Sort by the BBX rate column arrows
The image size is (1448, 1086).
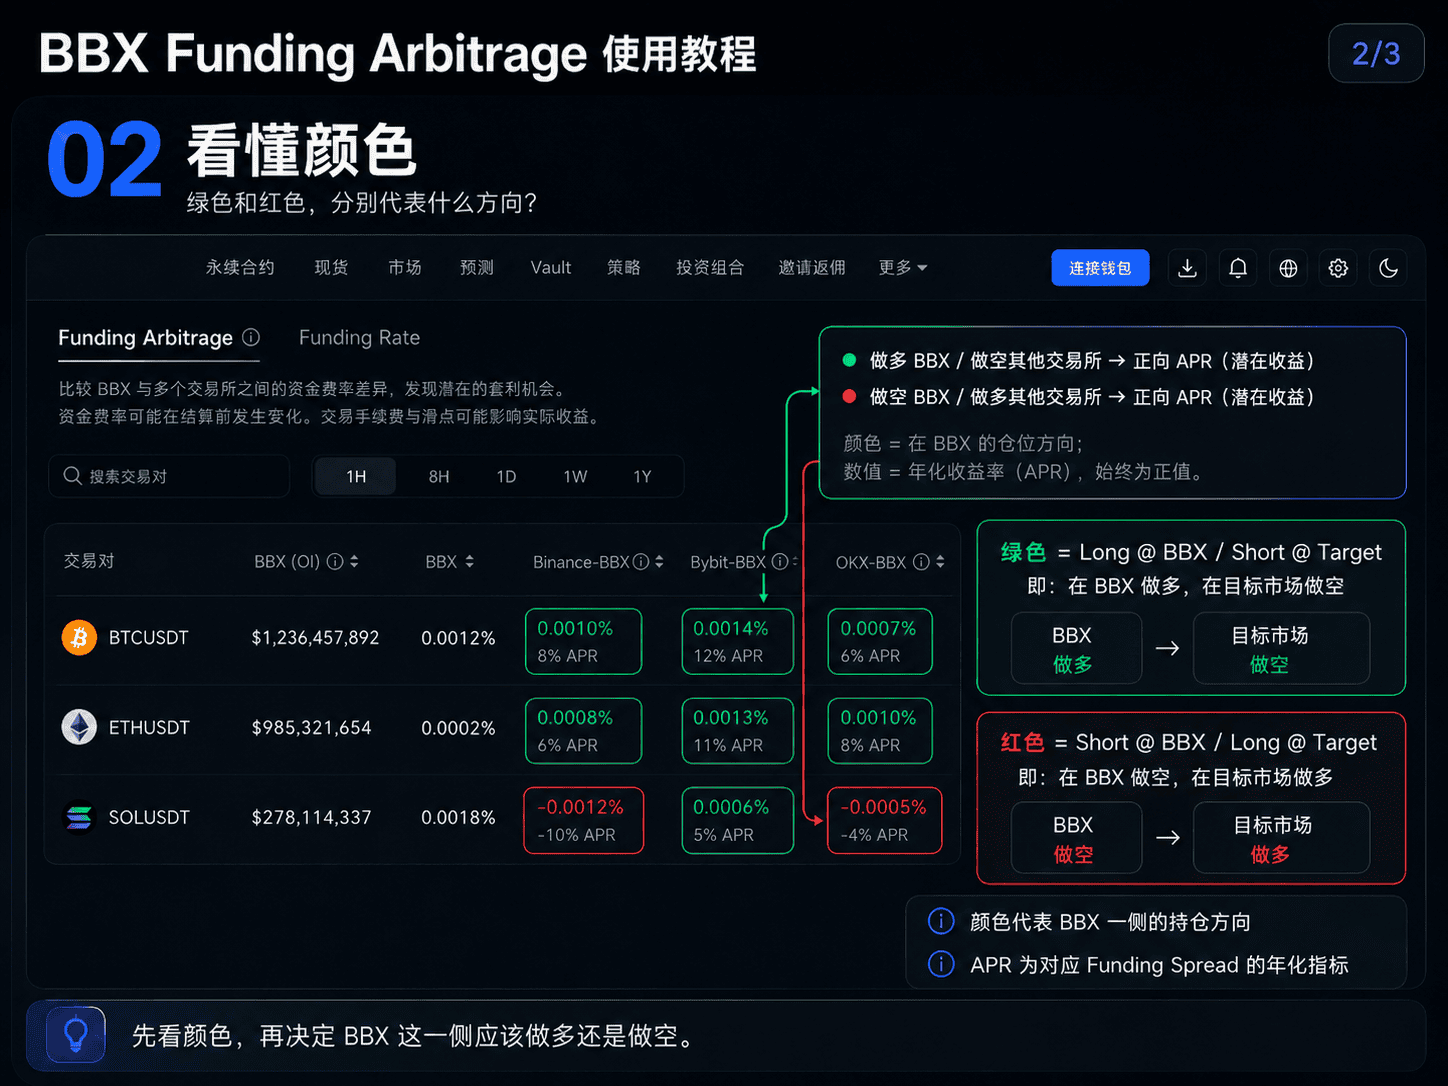click(x=470, y=562)
